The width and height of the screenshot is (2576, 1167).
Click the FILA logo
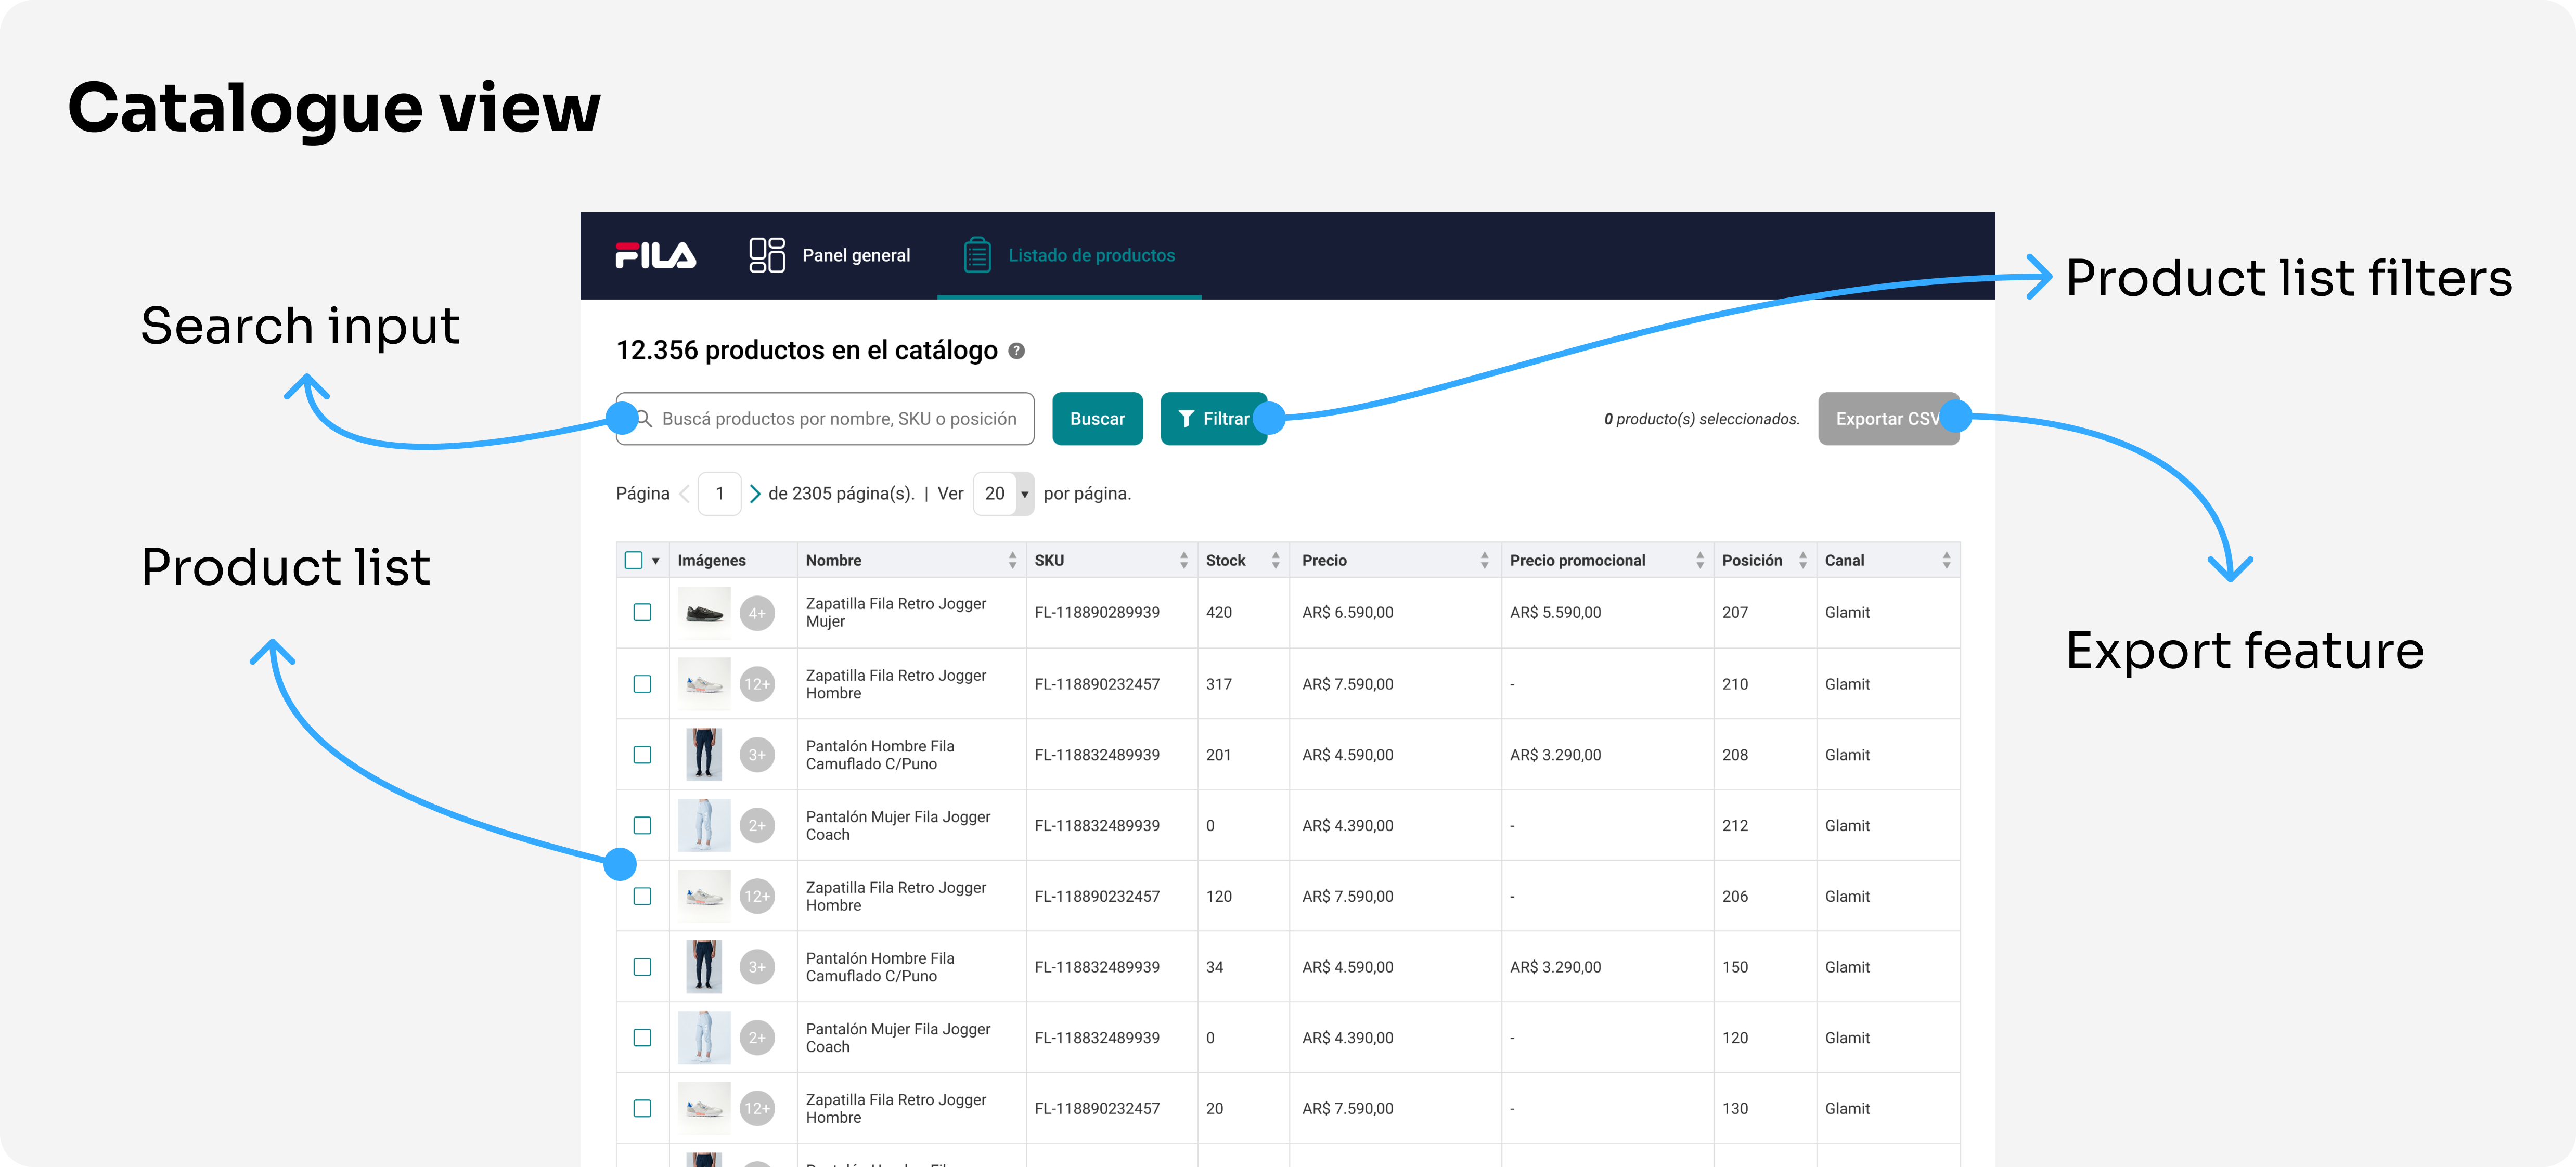point(655,255)
